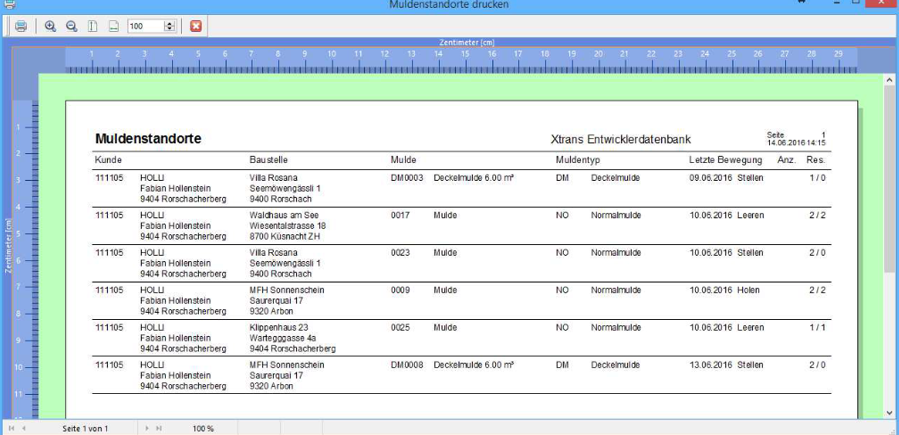This screenshot has width=899, height=435.
Task: Click the vertical centimeter ruler
Action: pos(22,250)
